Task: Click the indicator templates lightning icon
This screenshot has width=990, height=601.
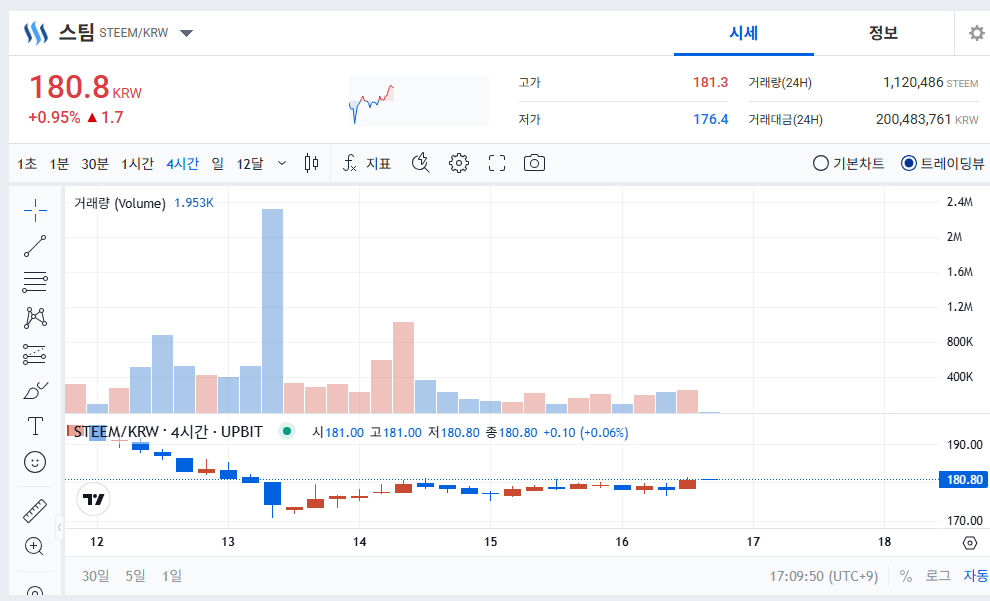Action: tap(420, 164)
